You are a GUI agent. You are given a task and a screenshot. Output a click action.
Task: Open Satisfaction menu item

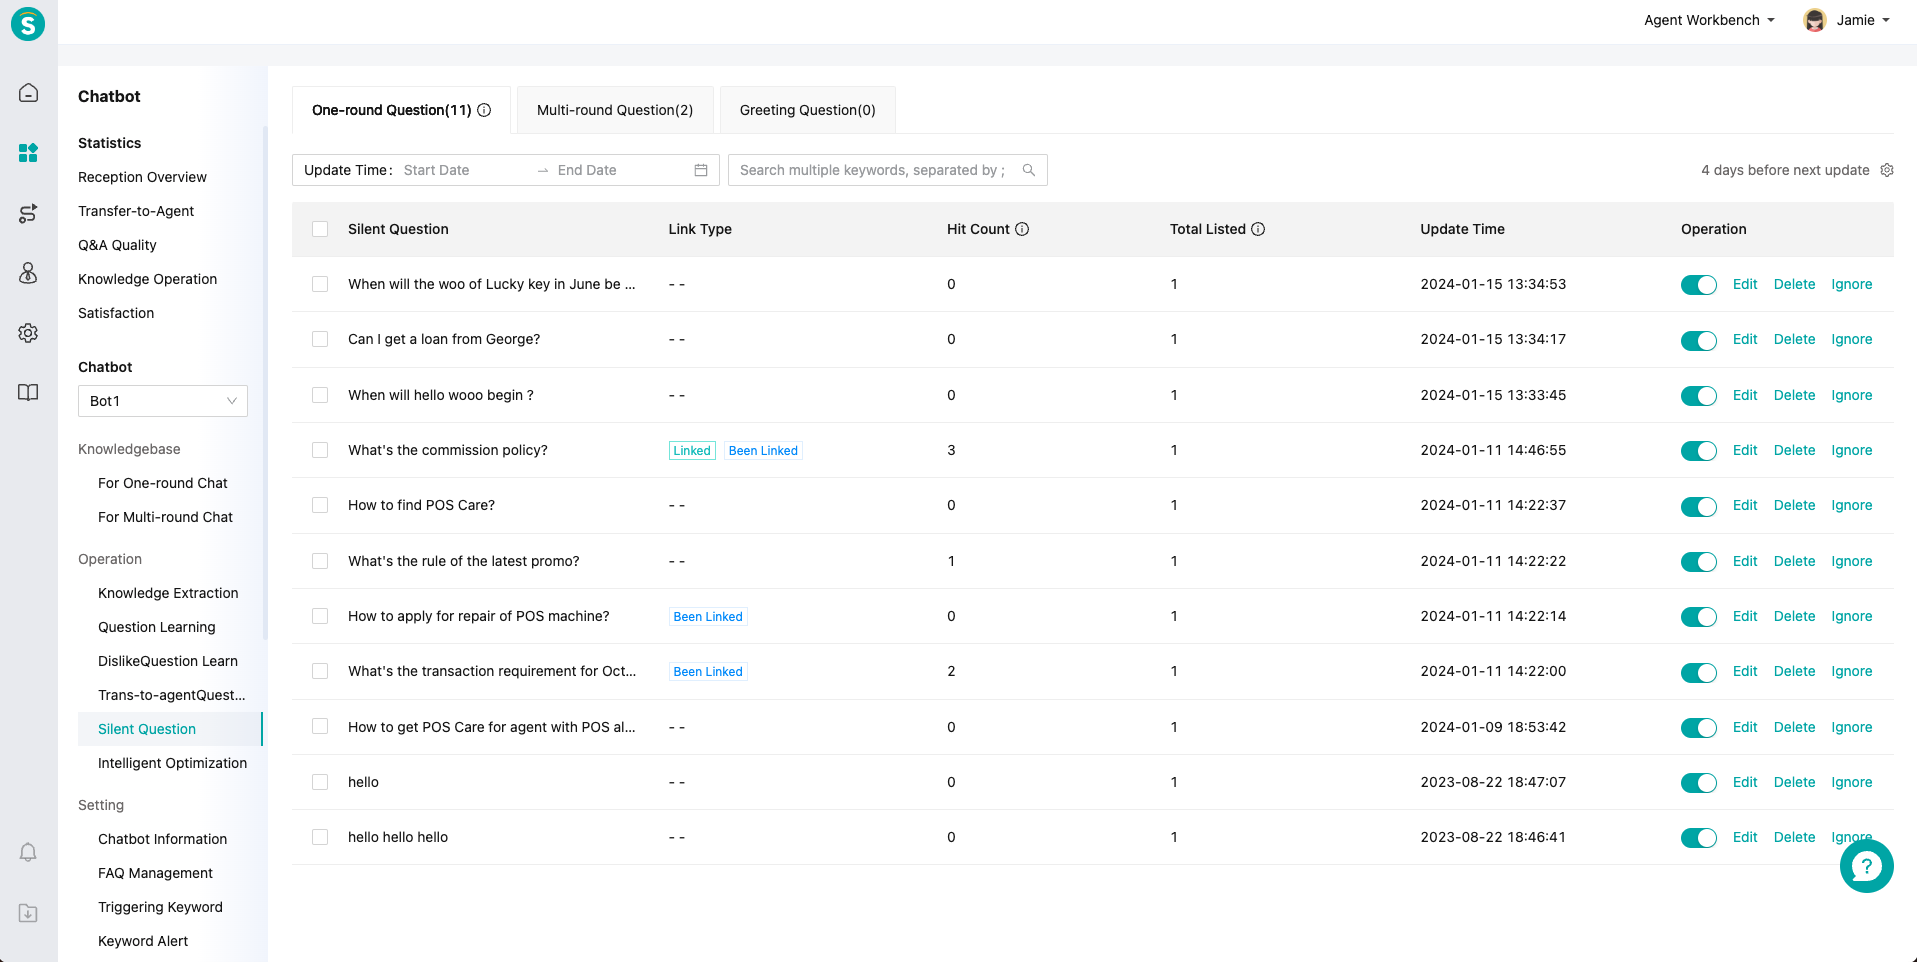pyautogui.click(x=116, y=313)
